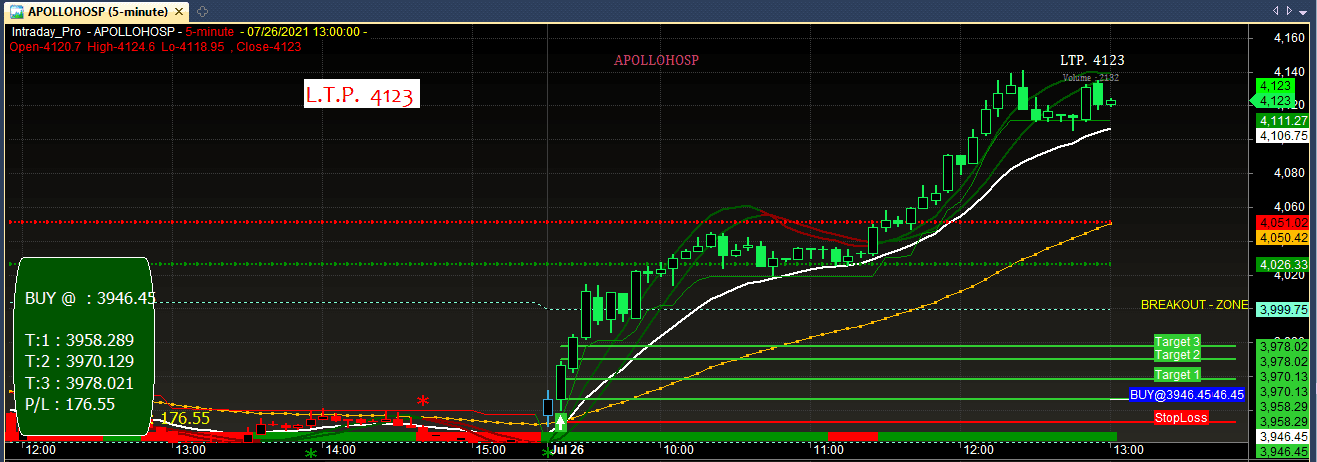Click the red 4,051.02 price axis tag
Viewport: 1317px width, 462px height.
[1281, 222]
